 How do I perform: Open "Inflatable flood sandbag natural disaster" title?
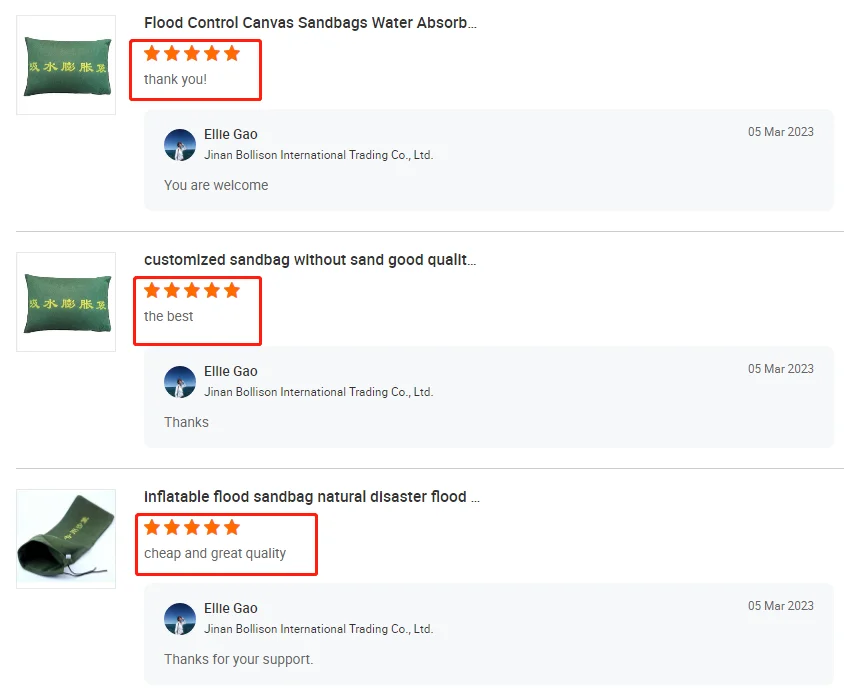coord(312,497)
